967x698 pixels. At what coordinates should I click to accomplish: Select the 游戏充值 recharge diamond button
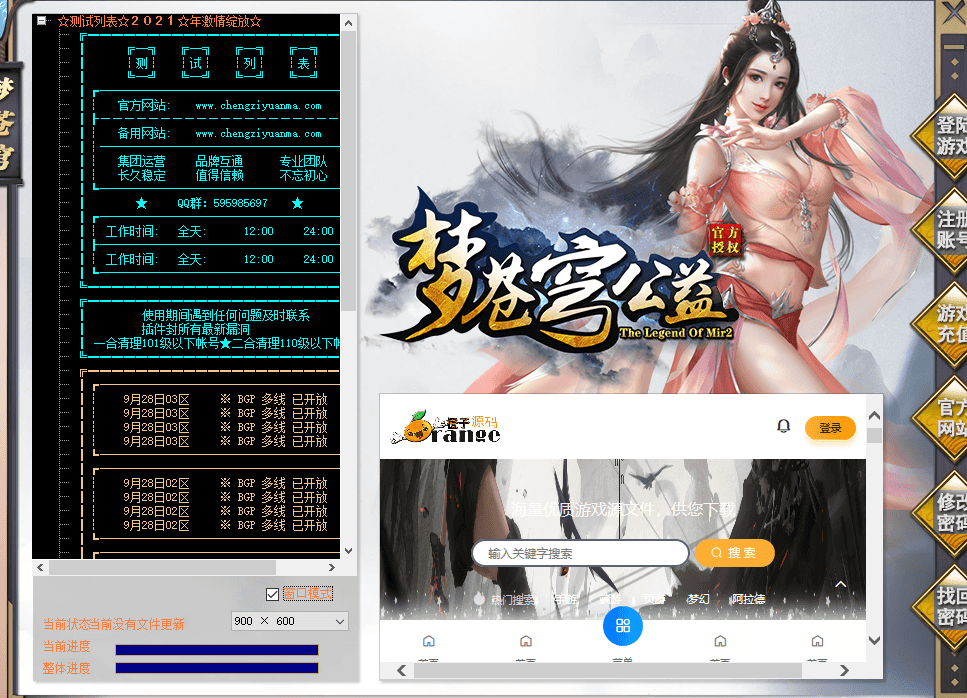945,323
